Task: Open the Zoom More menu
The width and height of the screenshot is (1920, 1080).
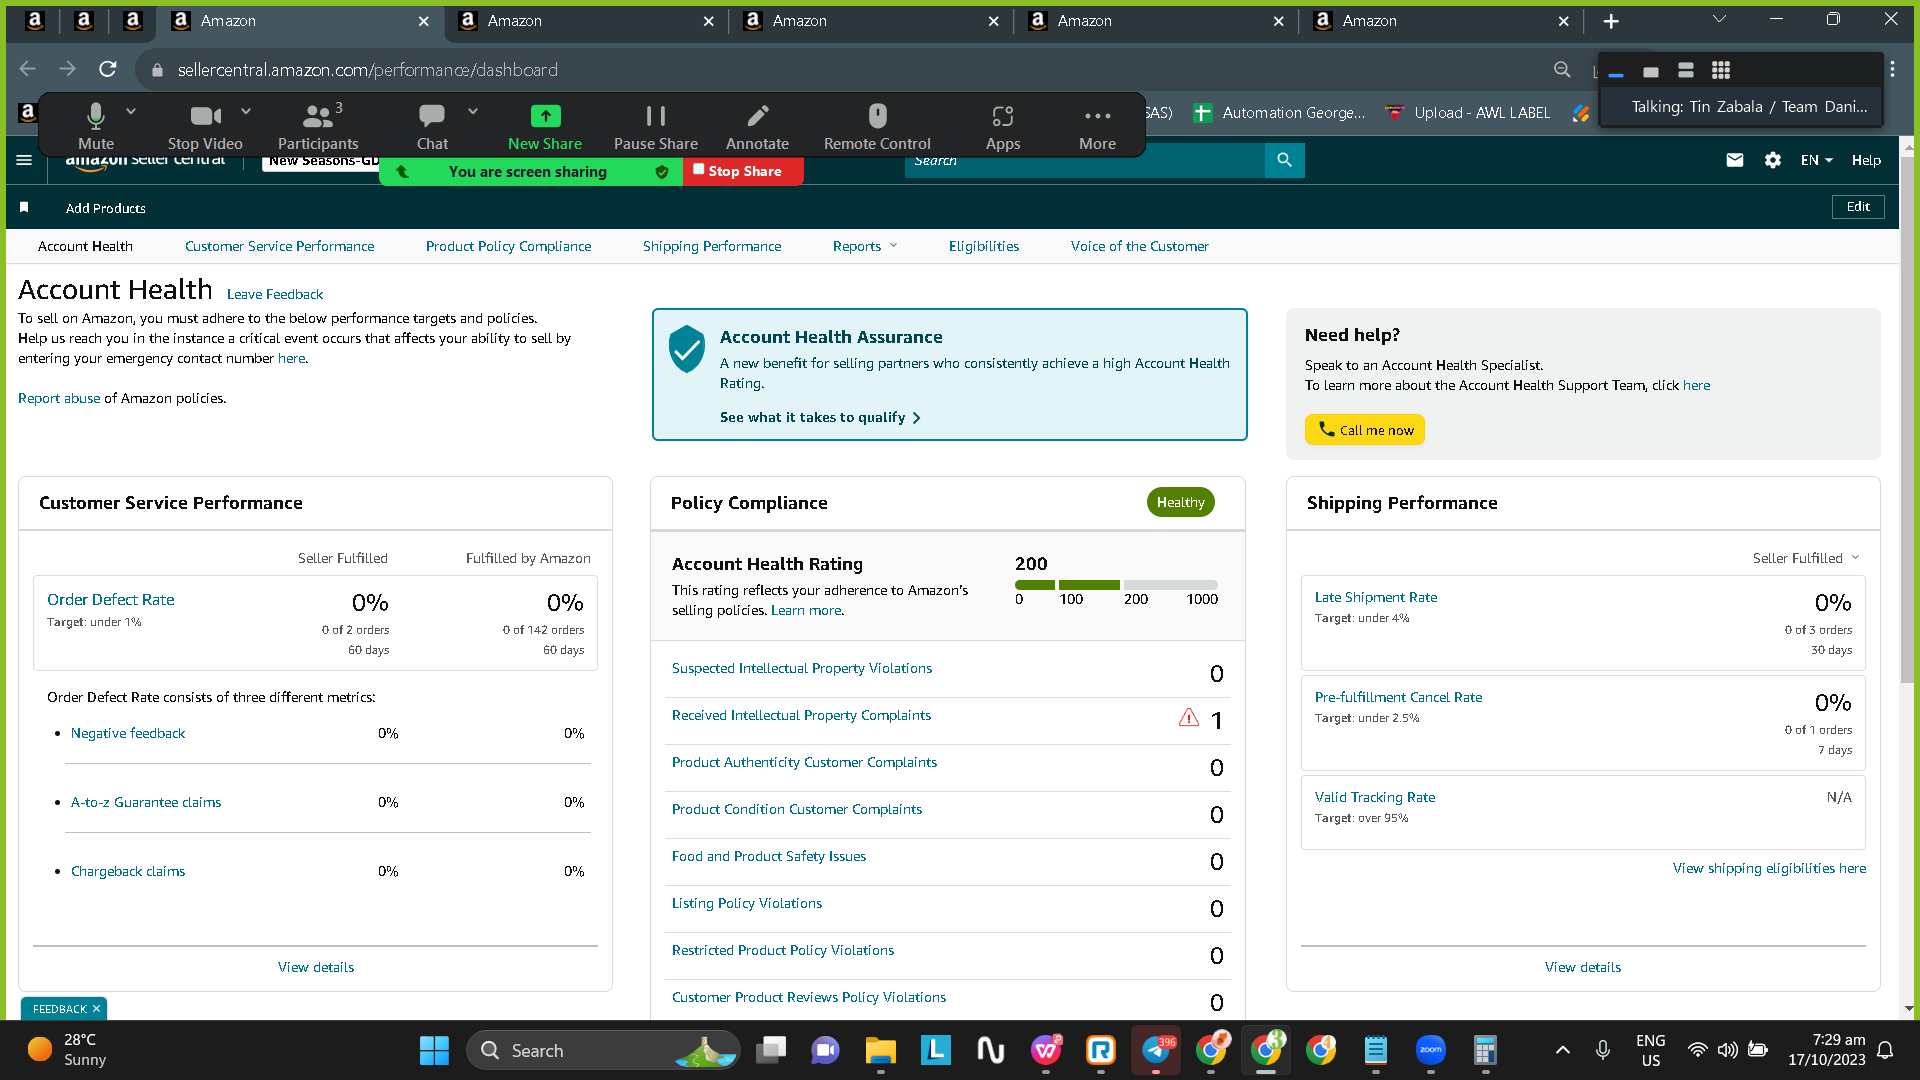Action: tap(1097, 126)
